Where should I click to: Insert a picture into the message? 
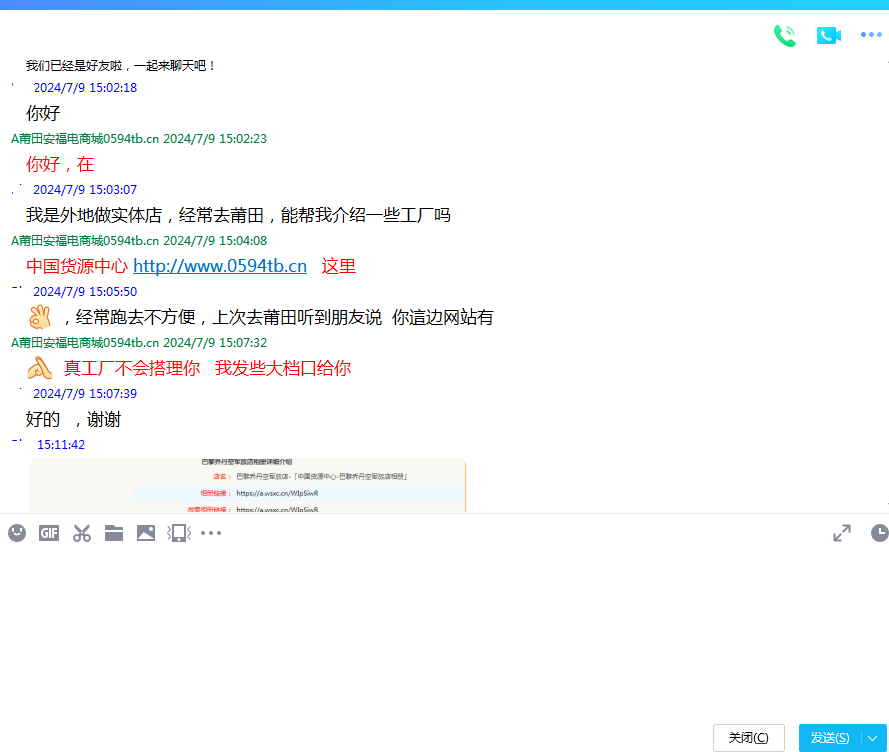(x=146, y=533)
